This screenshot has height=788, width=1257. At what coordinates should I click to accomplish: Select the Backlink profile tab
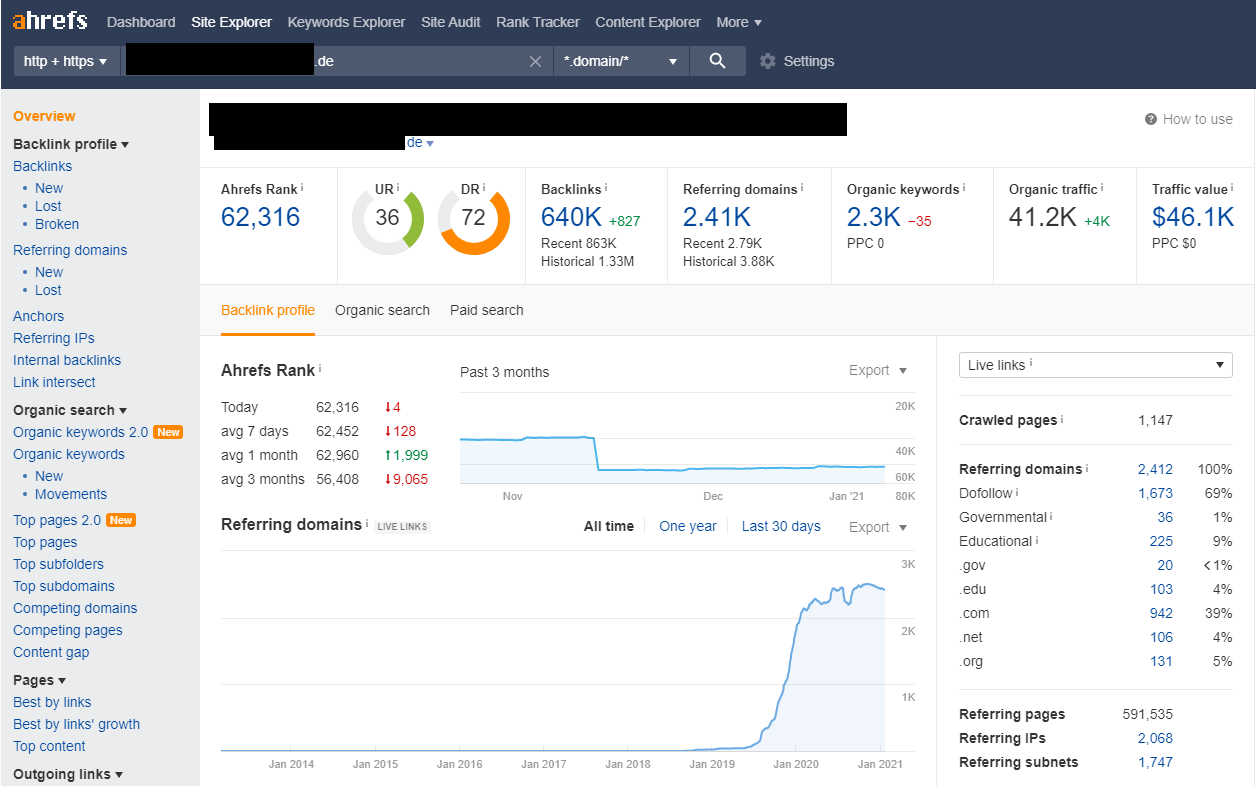268,310
